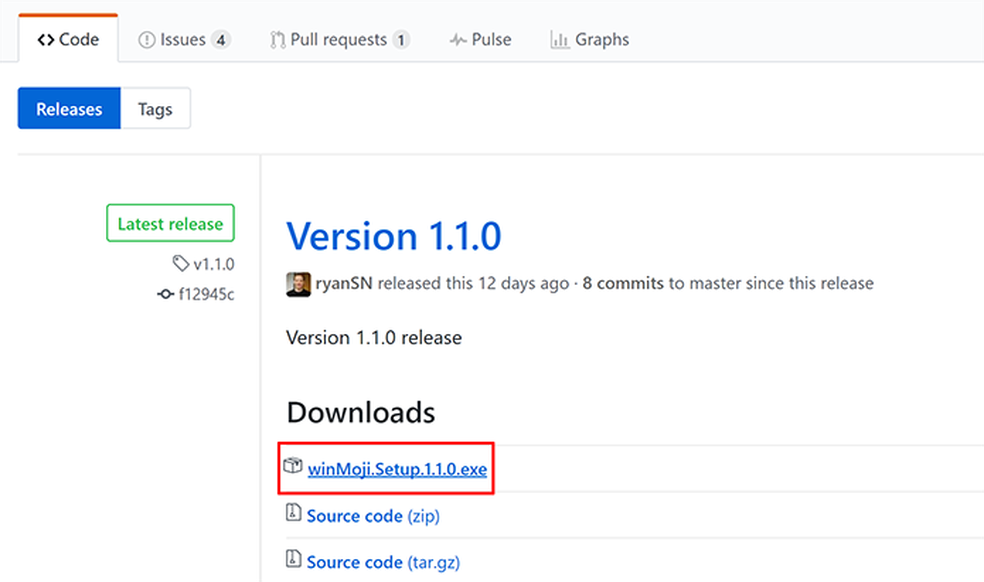
Task: Click the Downloads heading
Action: click(361, 413)
